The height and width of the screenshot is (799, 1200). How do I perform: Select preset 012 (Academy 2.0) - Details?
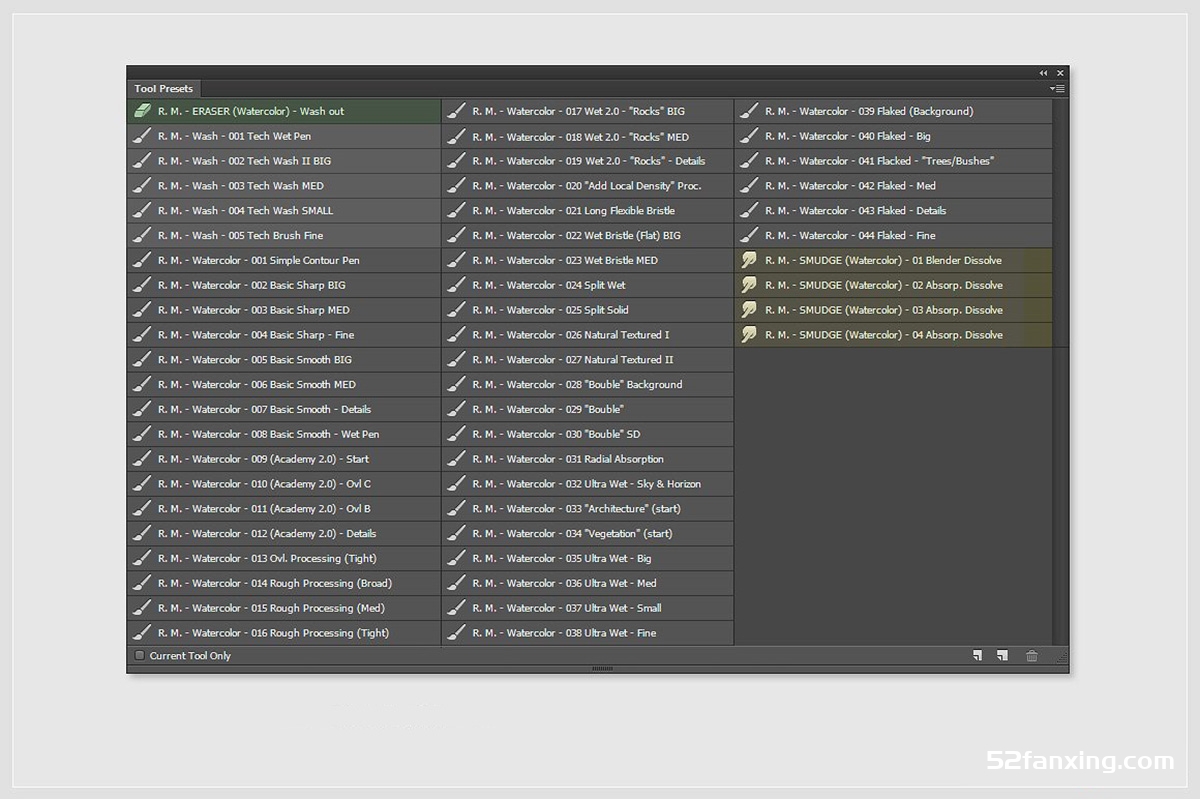284,534
